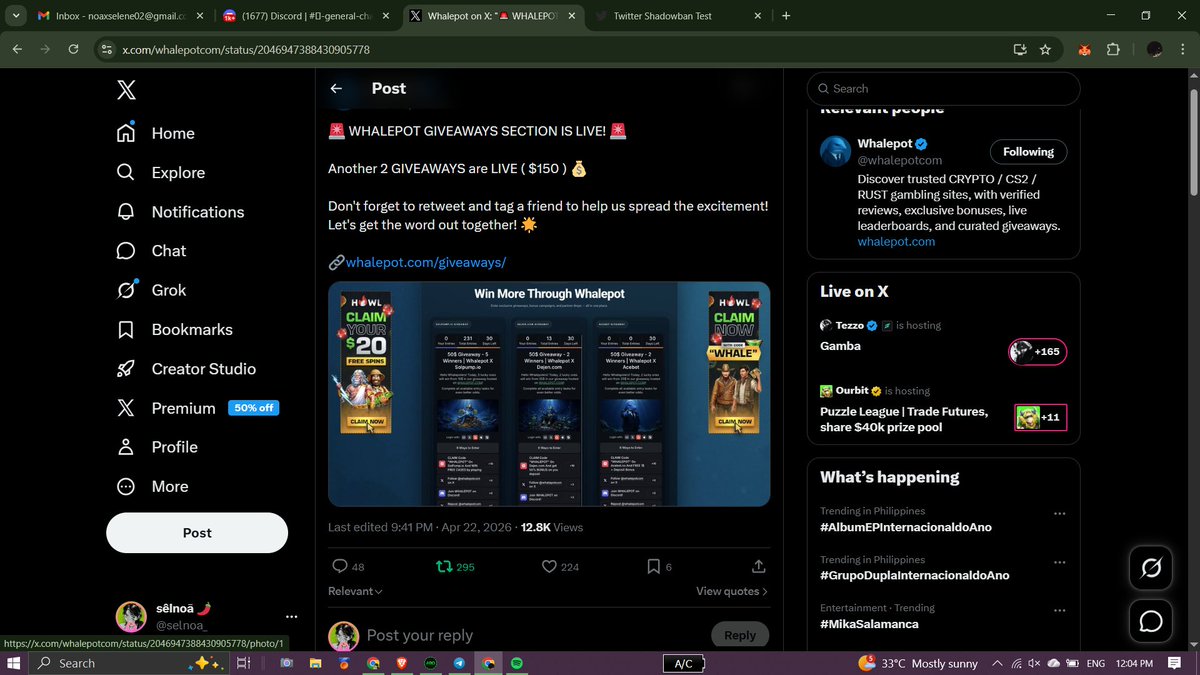
Task: Open the floating chat messages button
Action: point(1151,621)
